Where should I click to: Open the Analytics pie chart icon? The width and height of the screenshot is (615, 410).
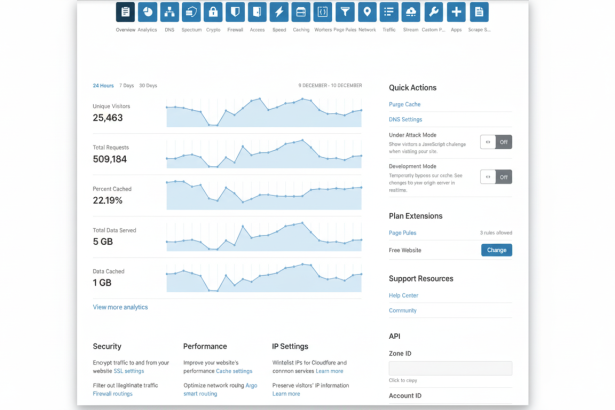147,12
